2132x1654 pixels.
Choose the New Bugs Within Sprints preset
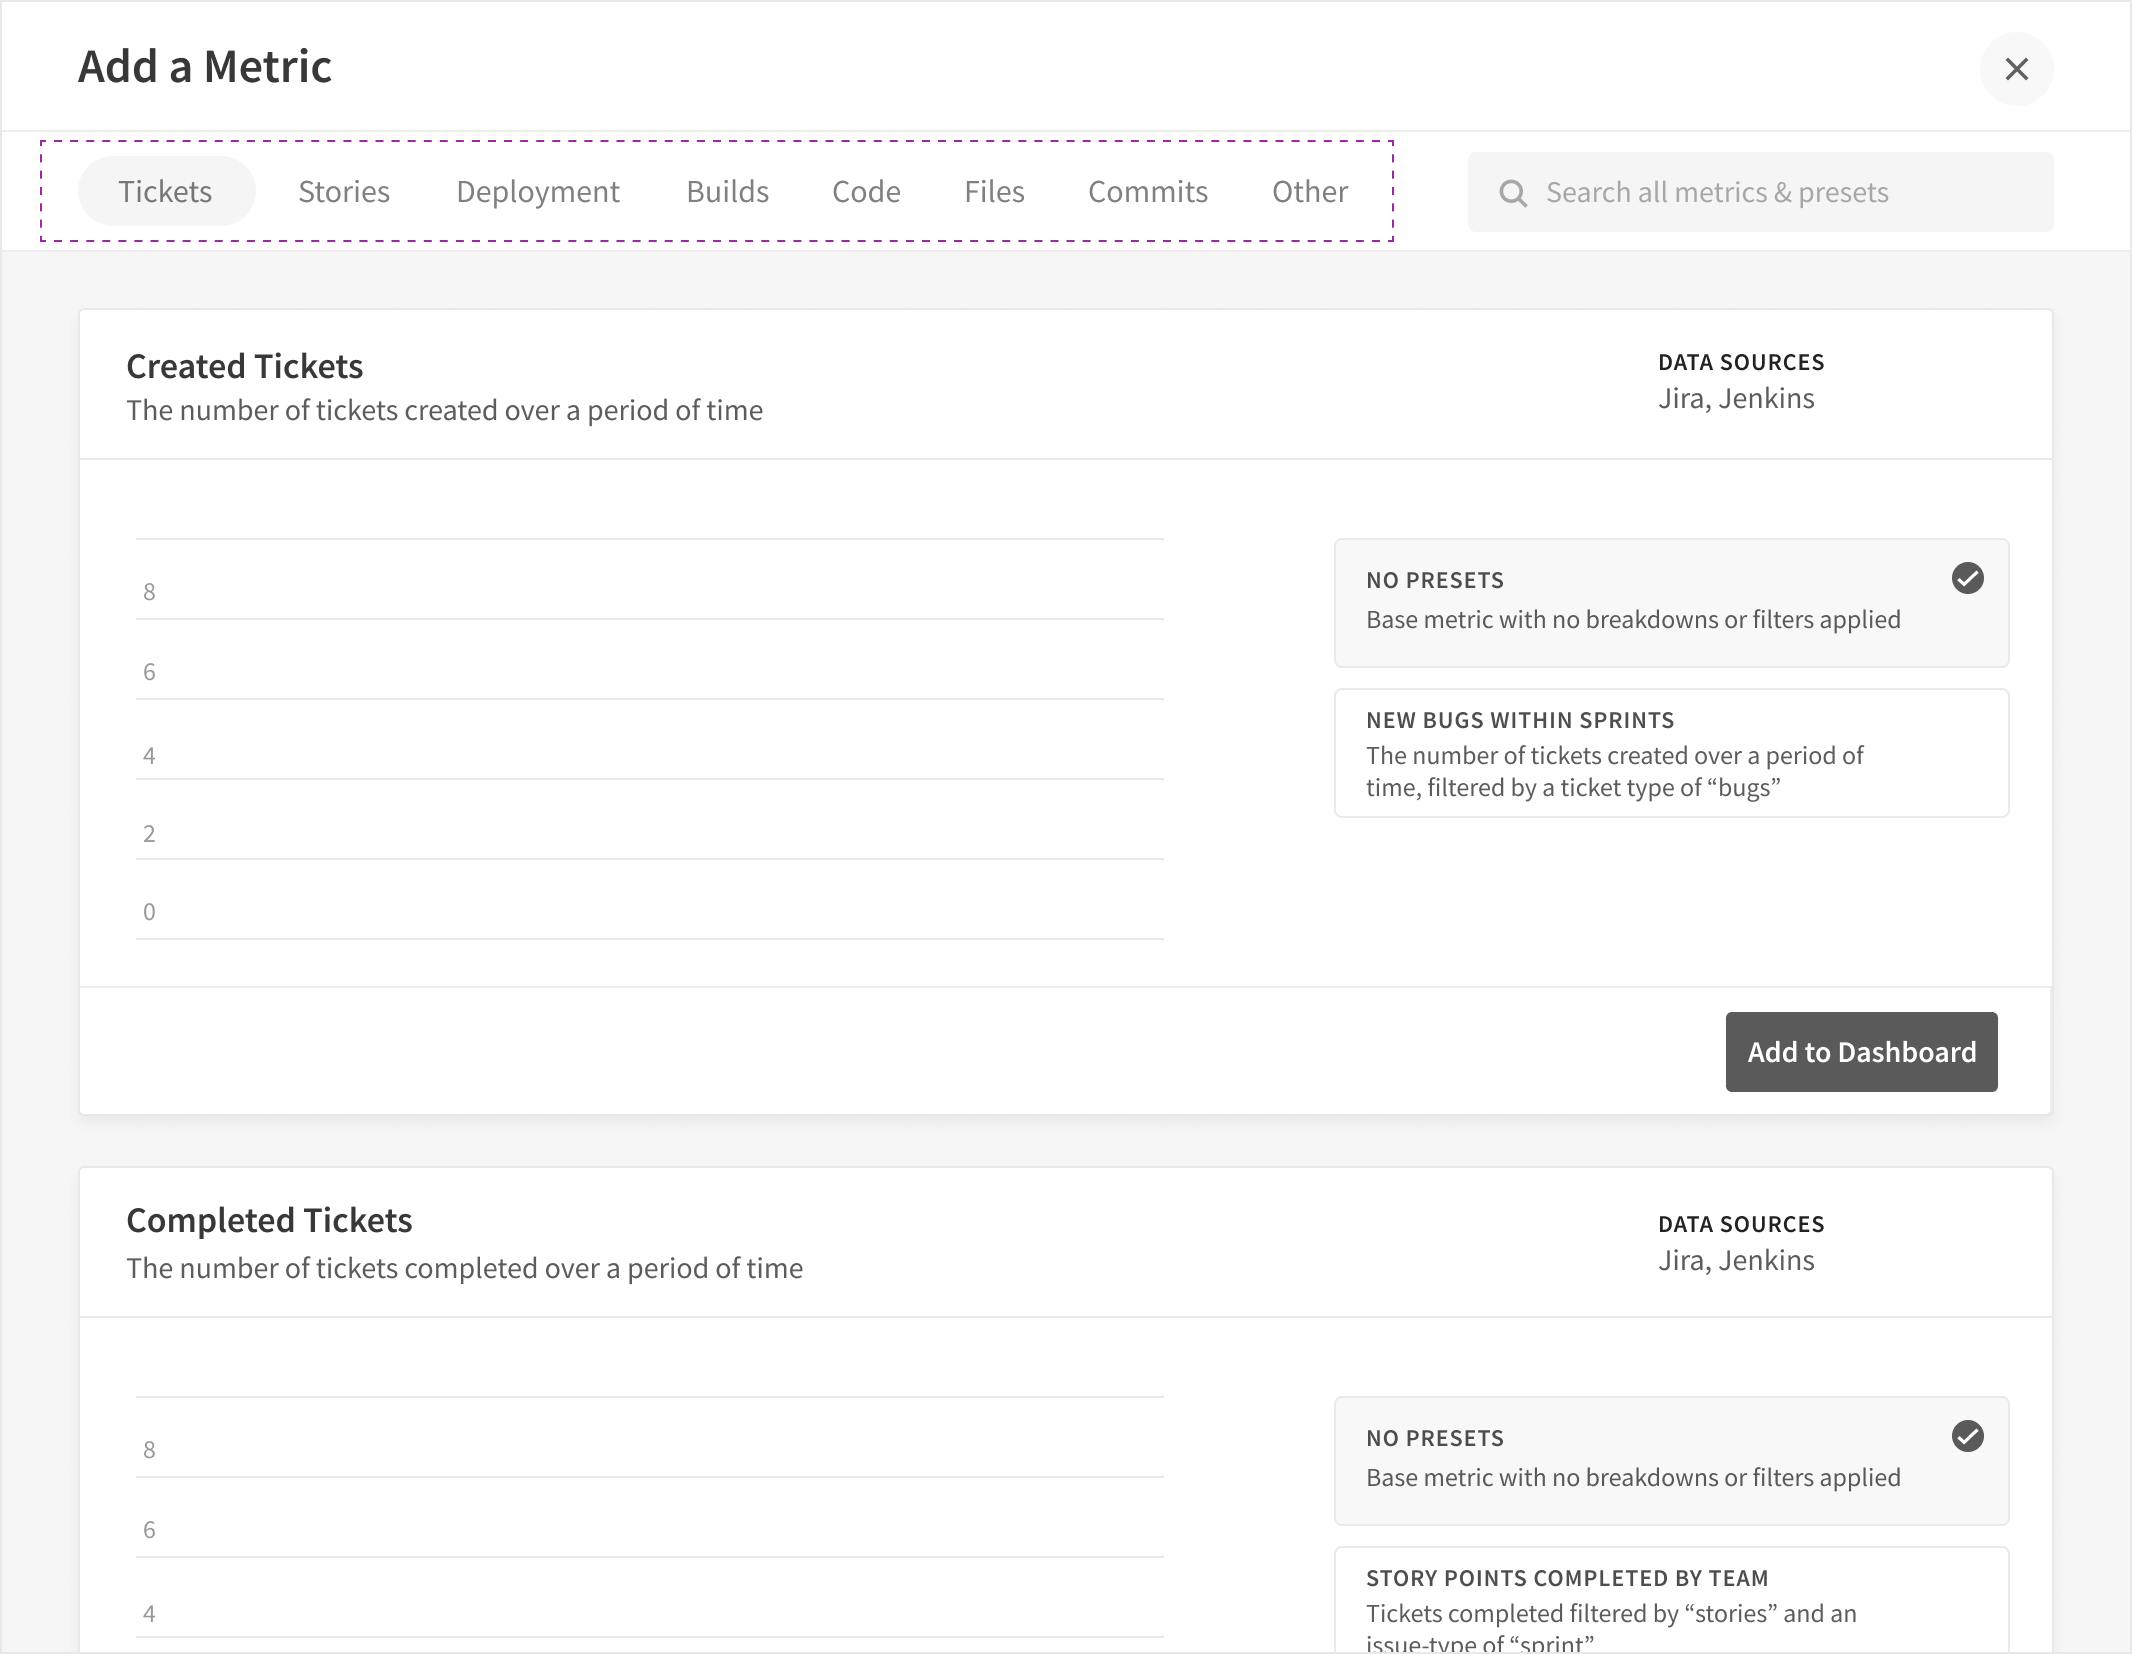pyautogui.click(x=1671, y=753)
